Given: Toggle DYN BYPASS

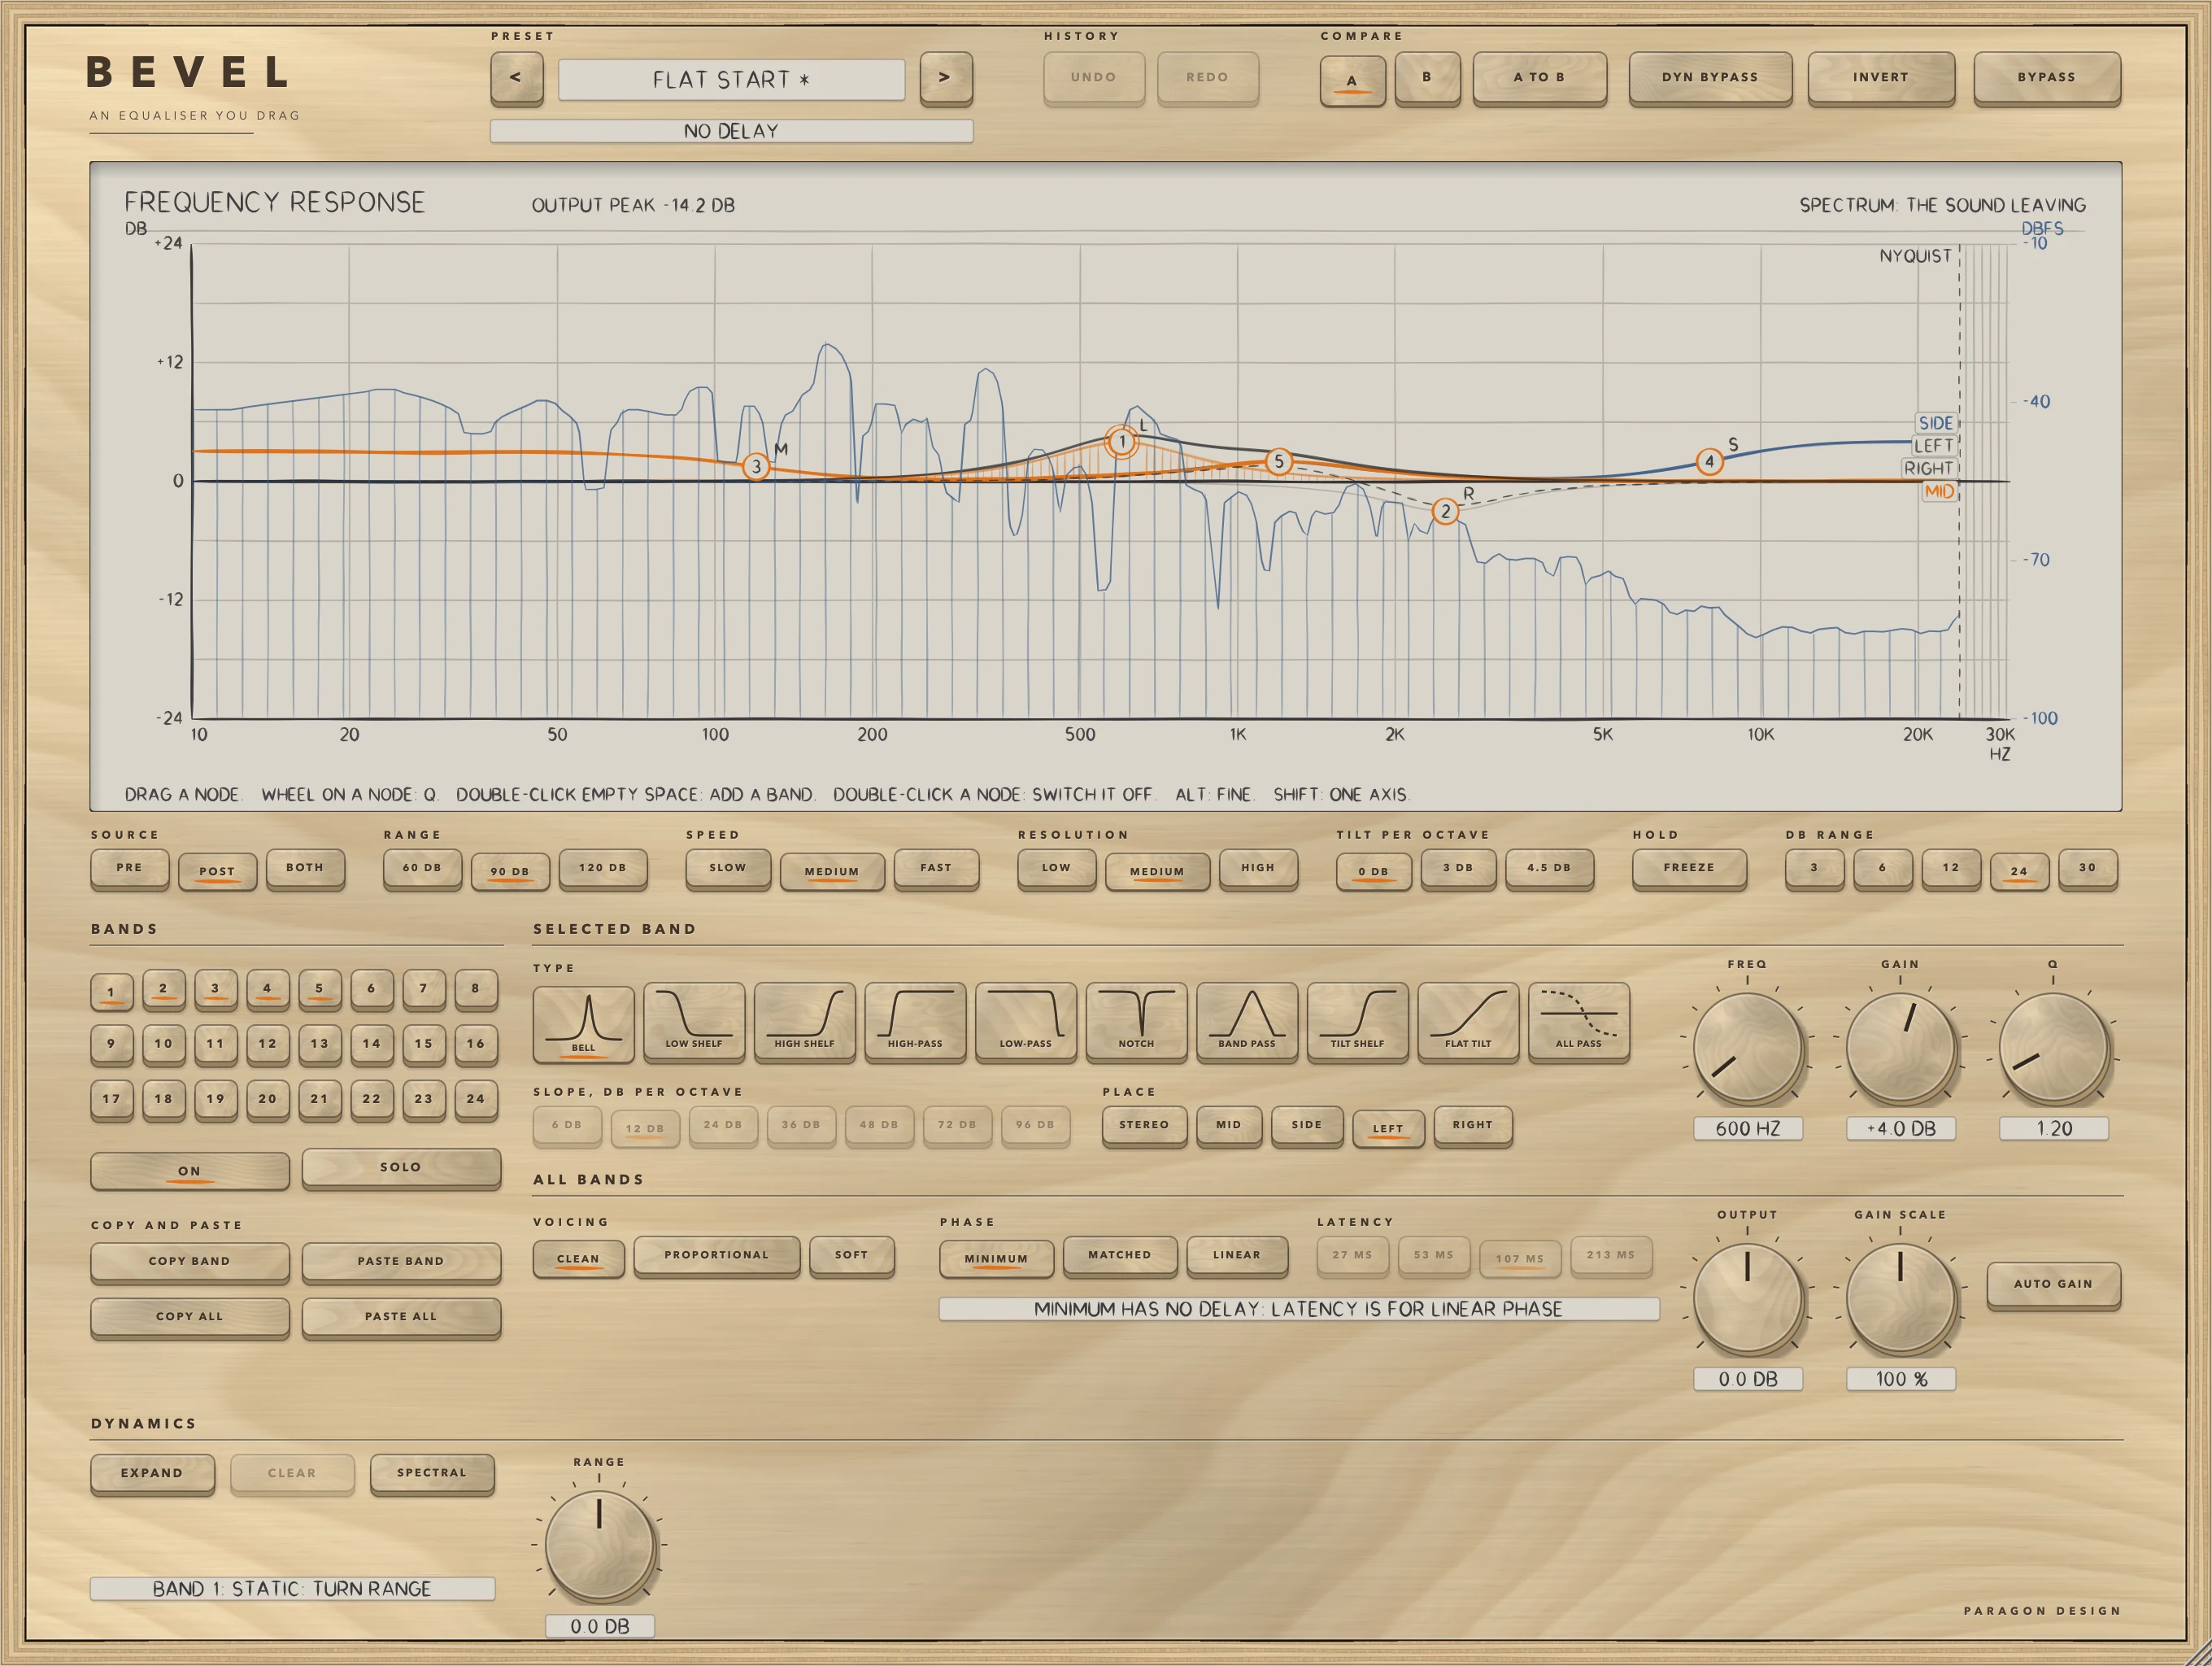Looking at the screenshot, I should [1710, 78].
